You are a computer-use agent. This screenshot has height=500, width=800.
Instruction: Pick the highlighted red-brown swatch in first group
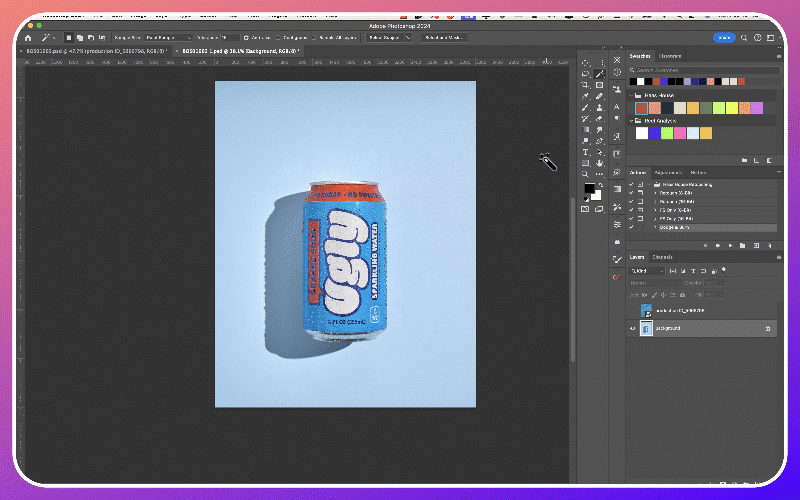pyautogui.click(x=641, y=108)
